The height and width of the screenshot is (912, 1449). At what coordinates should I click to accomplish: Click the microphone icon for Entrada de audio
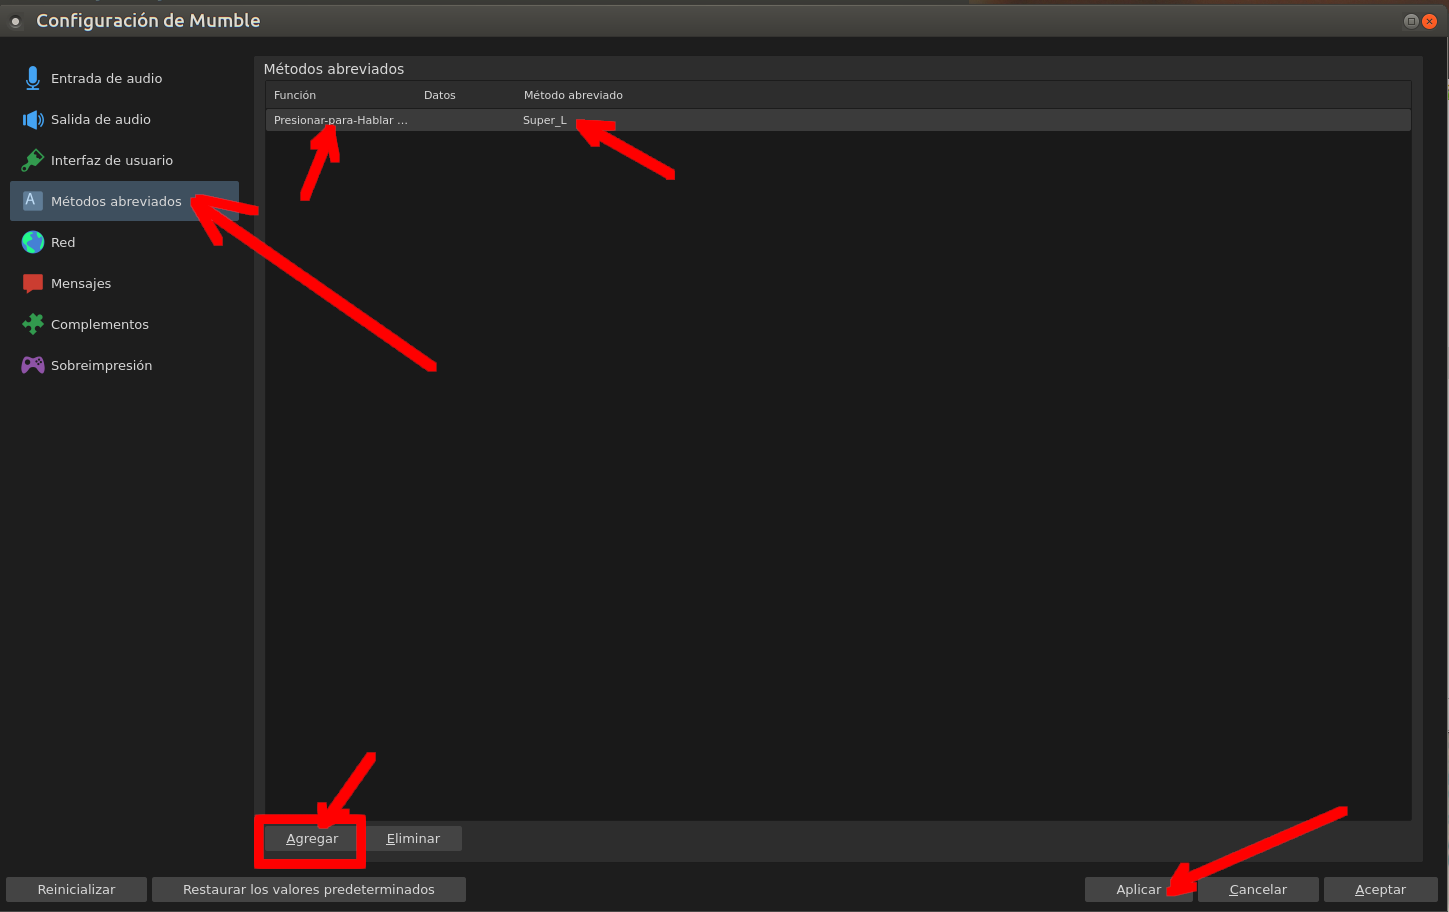point(33,78)
